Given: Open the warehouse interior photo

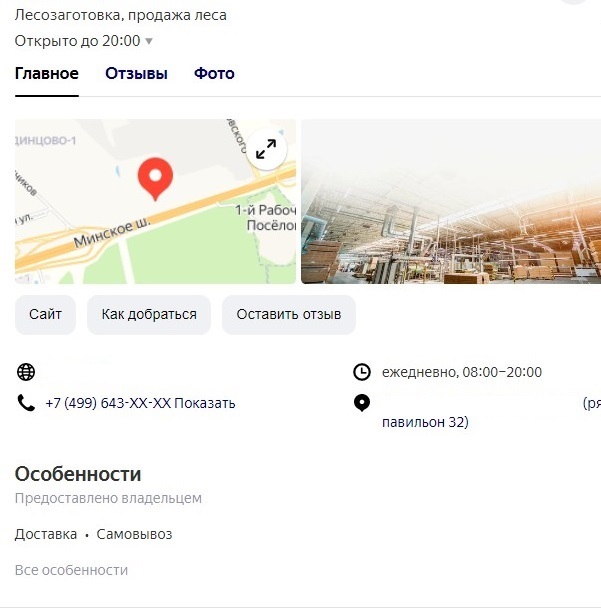Looking at the screenshot, I should 450,202.
